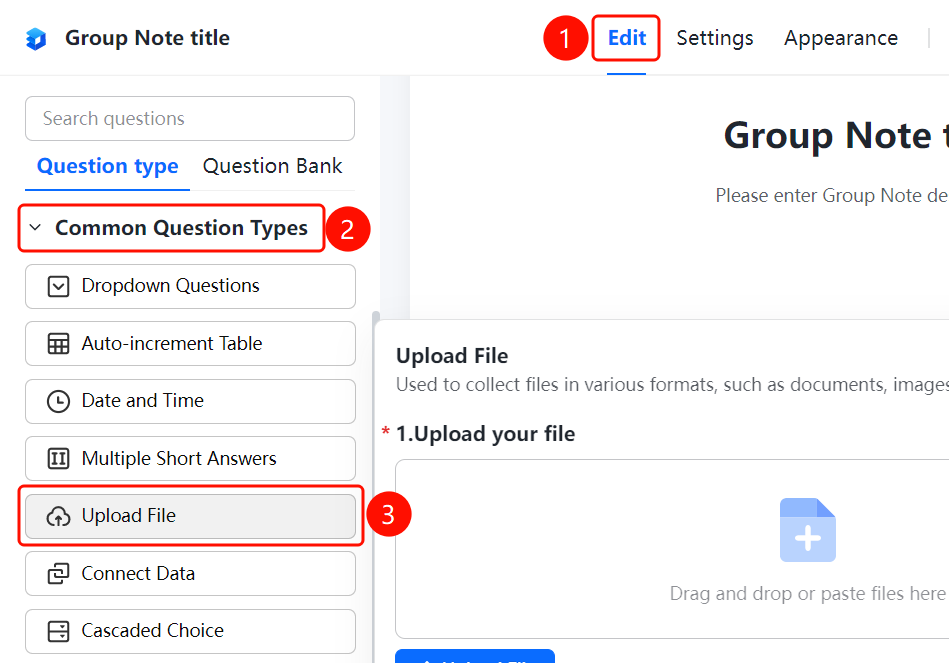949x663 pixels.
Task: Click the header title beside the logo
Action: pos(148,38)
